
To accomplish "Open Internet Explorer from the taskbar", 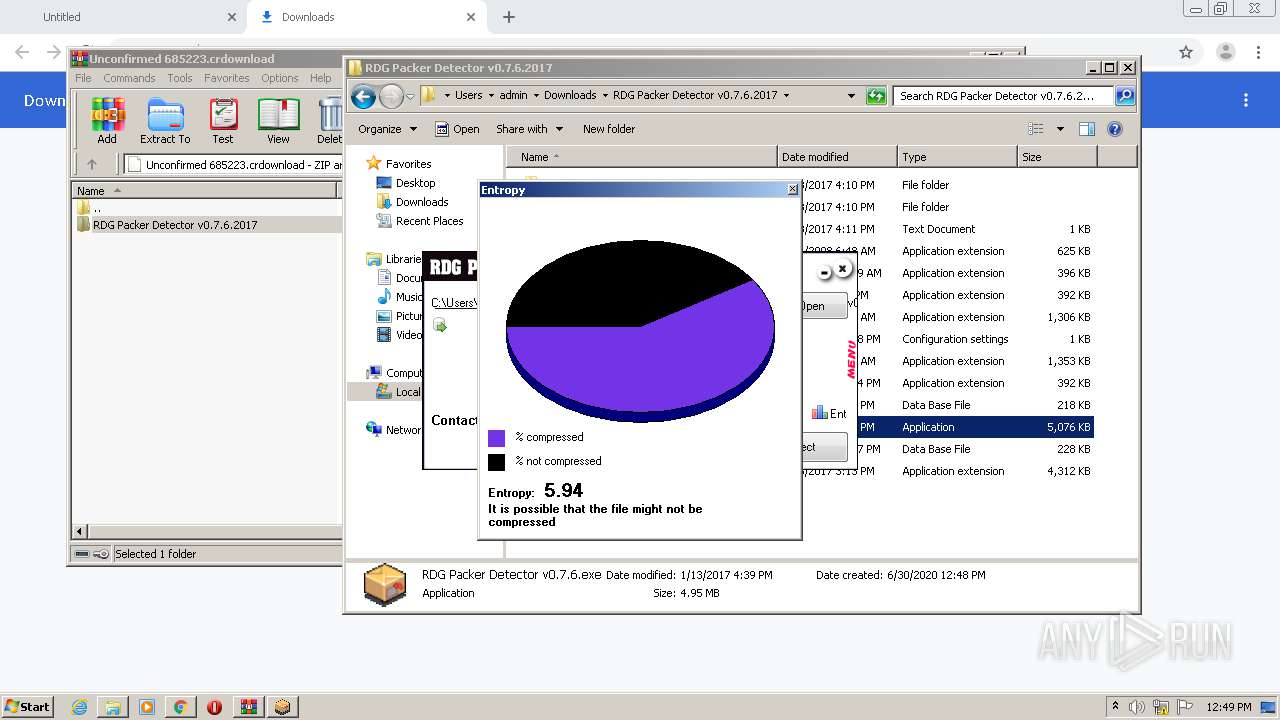I will (x=79, y=707).
